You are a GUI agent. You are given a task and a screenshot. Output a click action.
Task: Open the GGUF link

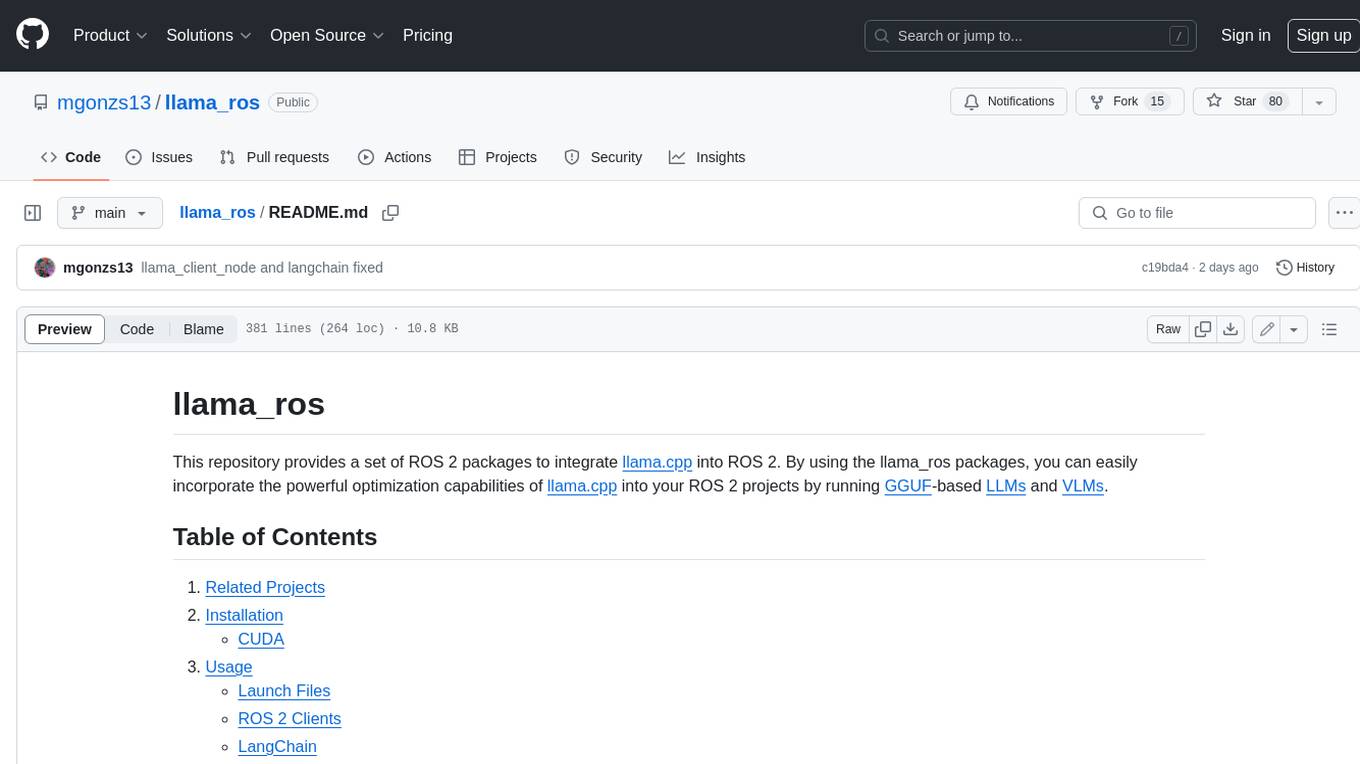[x=908, y=486]
